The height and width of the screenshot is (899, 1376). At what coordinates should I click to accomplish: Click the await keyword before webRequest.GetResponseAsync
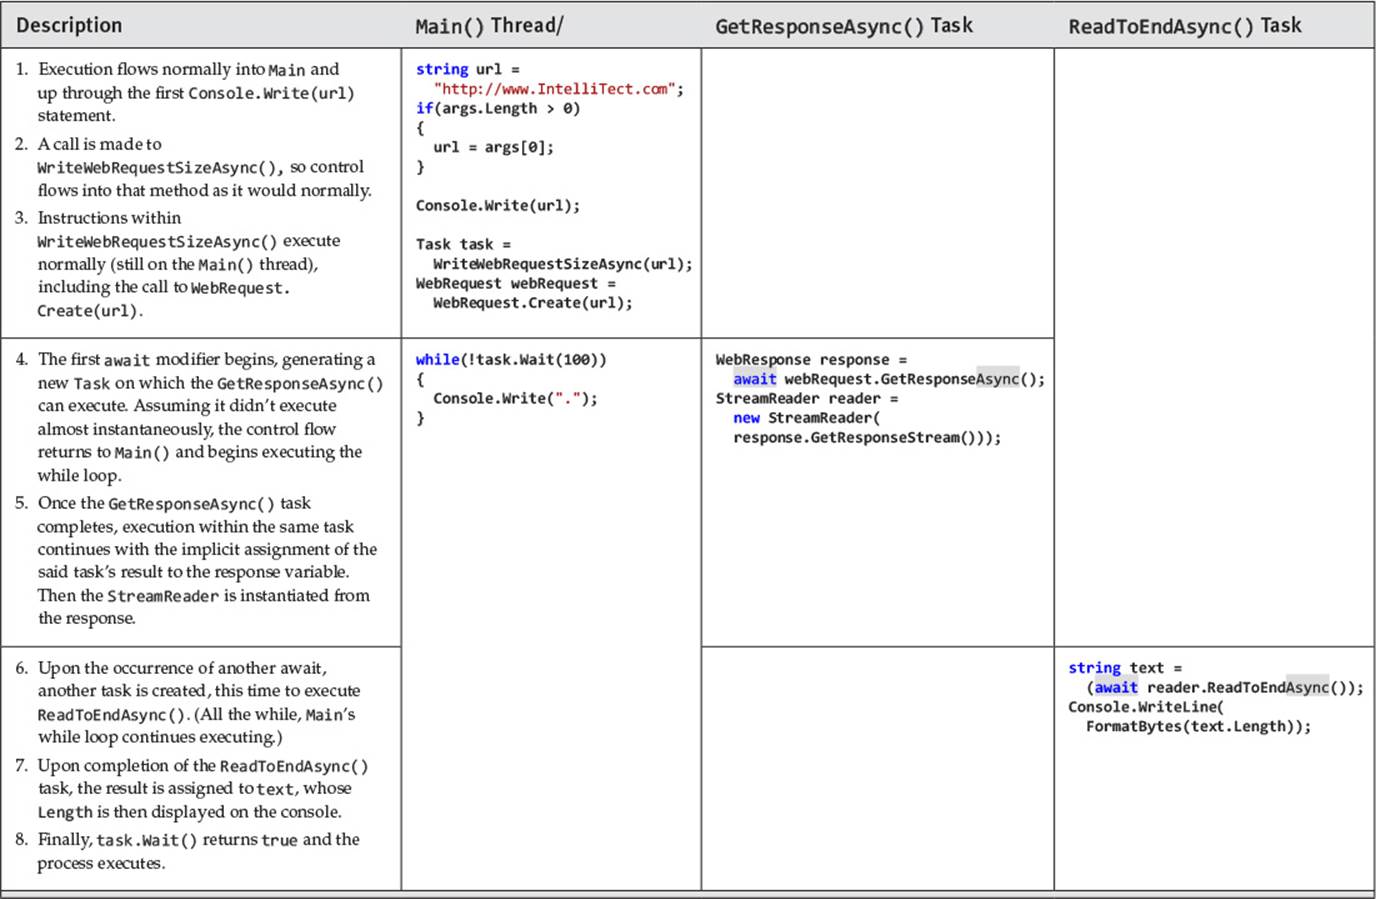[x=754, y=379]
